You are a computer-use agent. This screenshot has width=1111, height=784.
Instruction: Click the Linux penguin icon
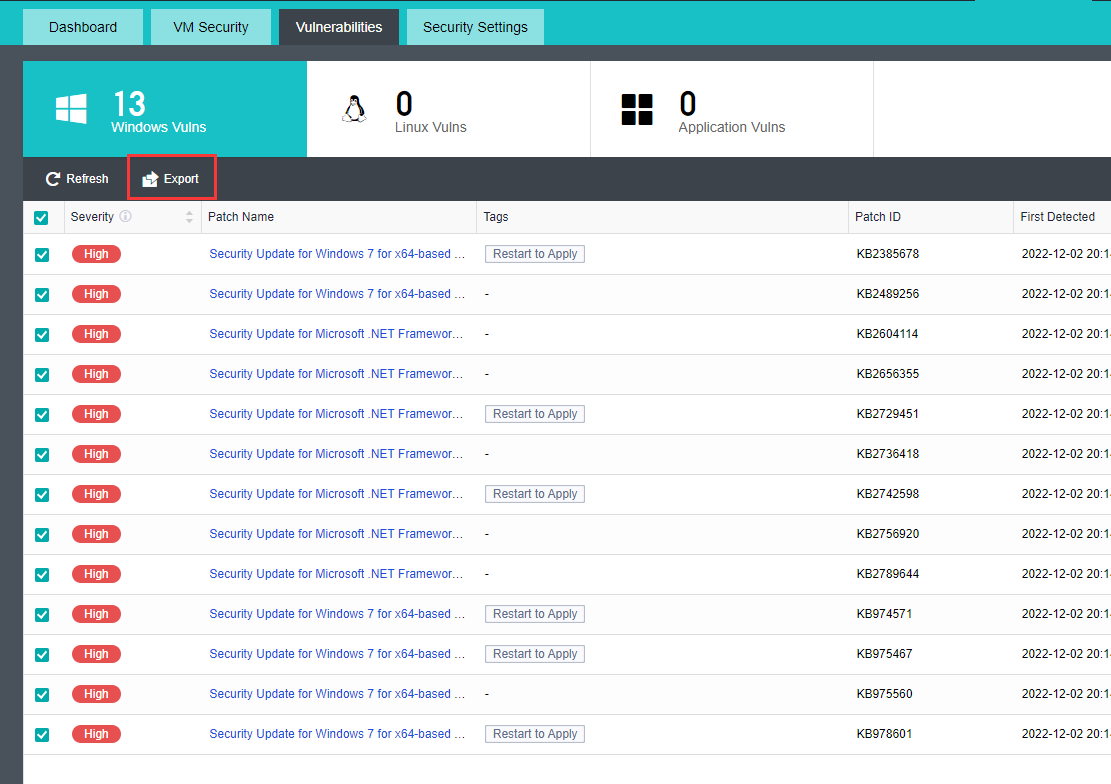354,109
